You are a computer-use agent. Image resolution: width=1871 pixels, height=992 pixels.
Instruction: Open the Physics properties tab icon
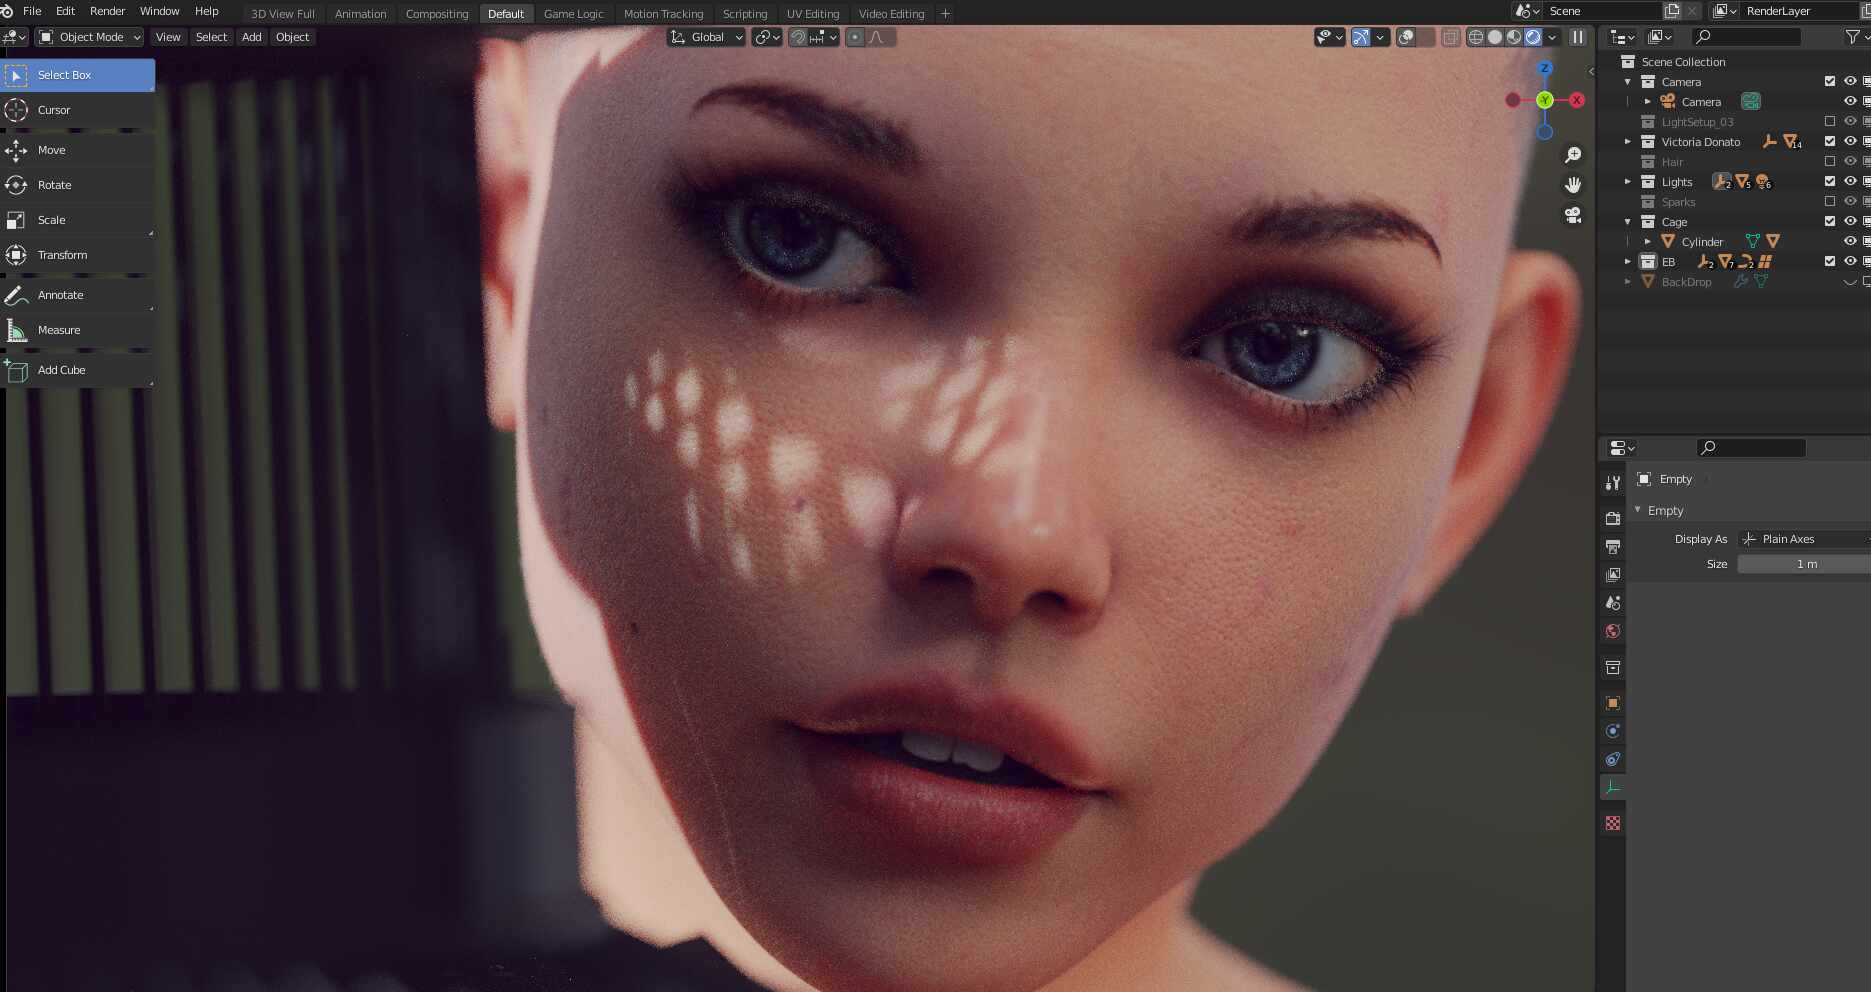coord(1612,731)
